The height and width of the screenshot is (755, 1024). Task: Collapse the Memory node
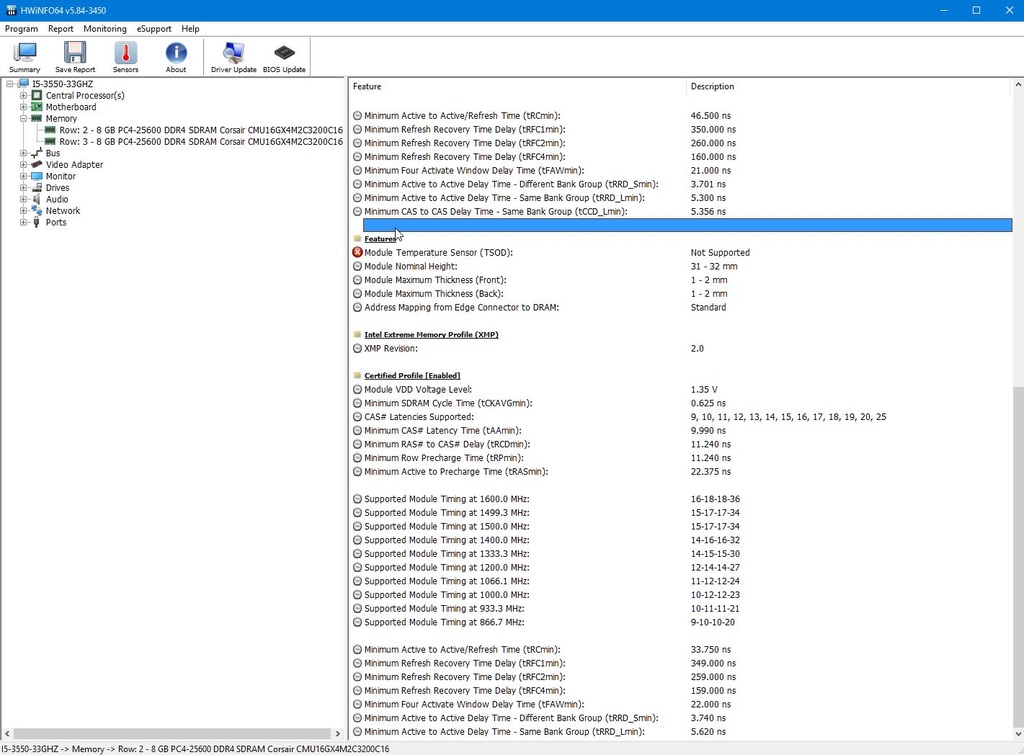tap(24, 118)
